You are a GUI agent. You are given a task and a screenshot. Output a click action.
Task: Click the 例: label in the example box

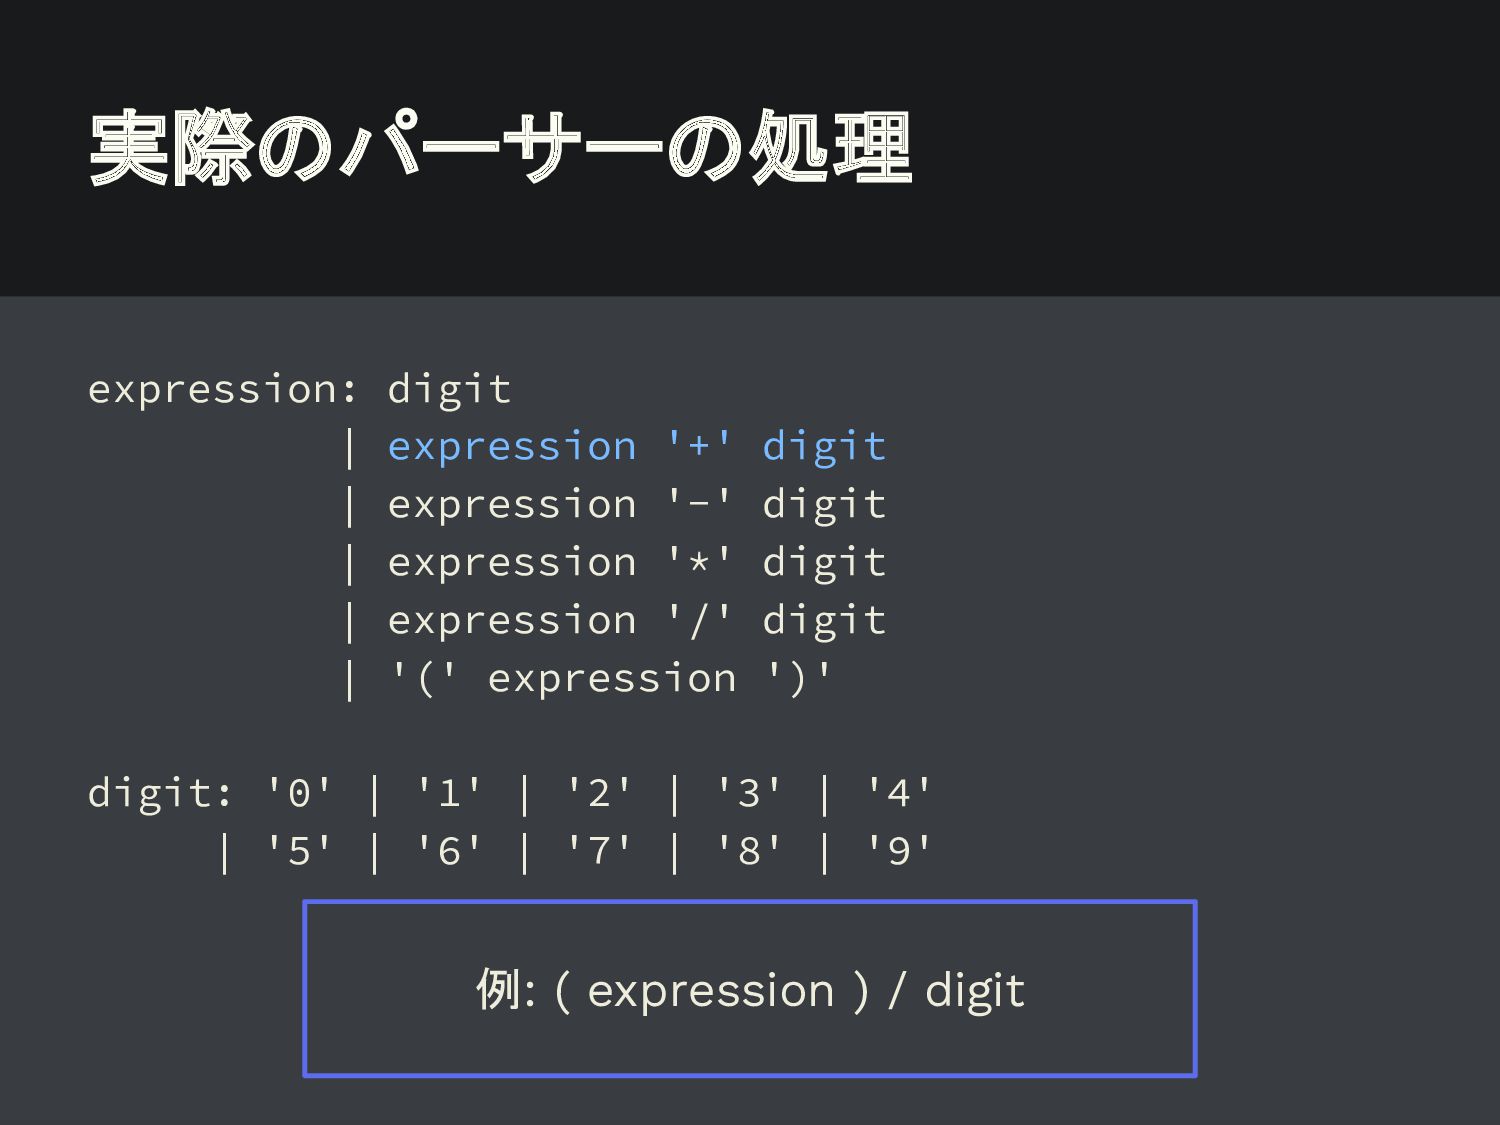[505, 990]
